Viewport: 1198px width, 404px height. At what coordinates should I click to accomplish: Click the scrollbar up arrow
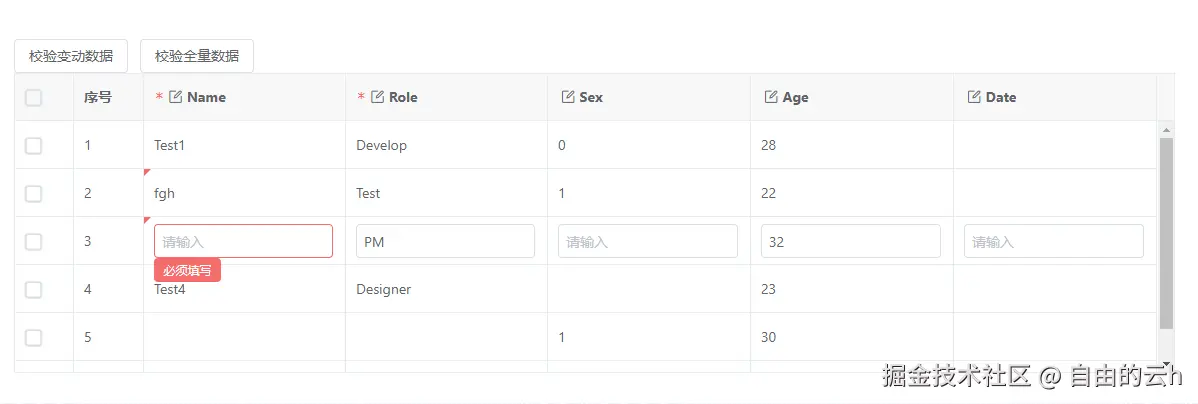point(1166,130)
